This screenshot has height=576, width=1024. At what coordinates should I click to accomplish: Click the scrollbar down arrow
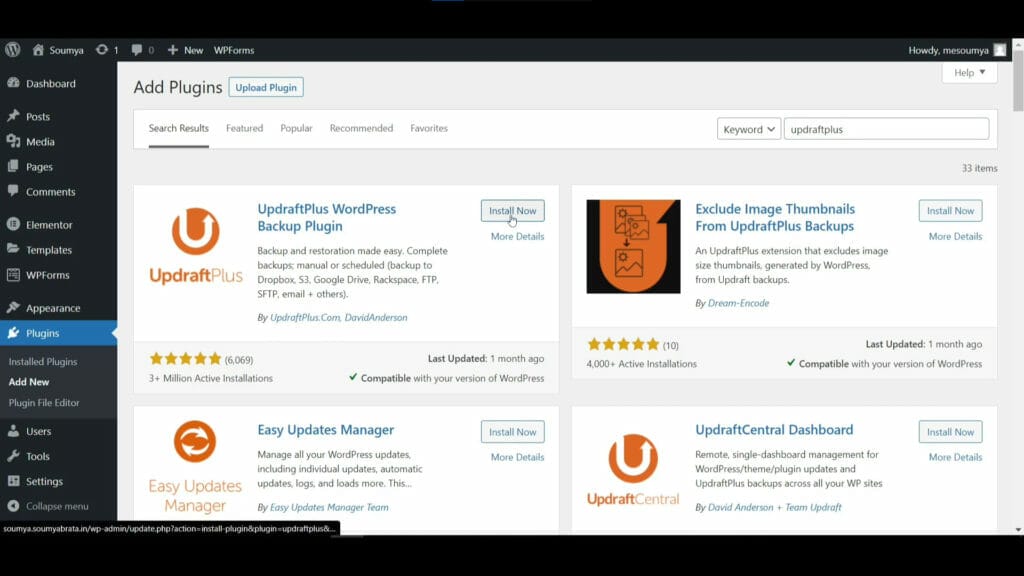pyautogui.click(x=1018, y=530)
